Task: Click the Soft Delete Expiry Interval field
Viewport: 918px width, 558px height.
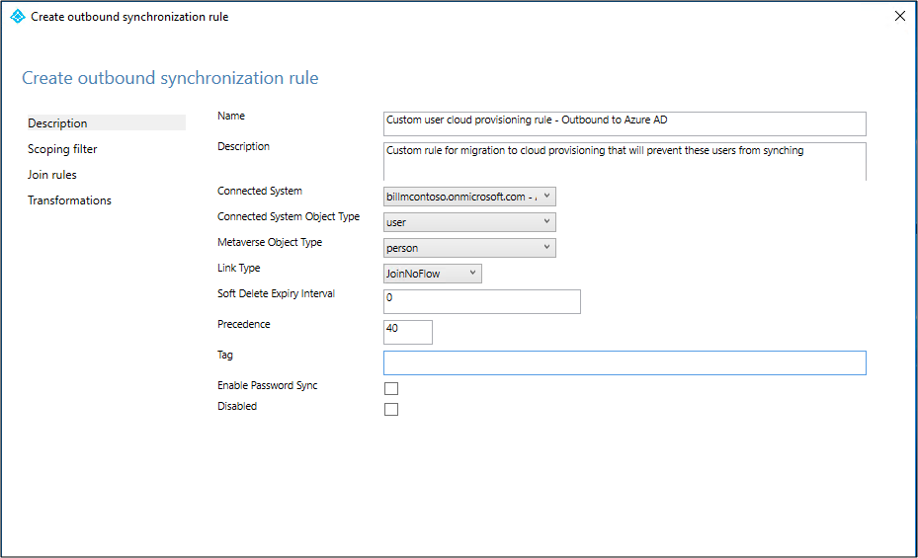Action: pyautogui.click(x=482, y=302)
